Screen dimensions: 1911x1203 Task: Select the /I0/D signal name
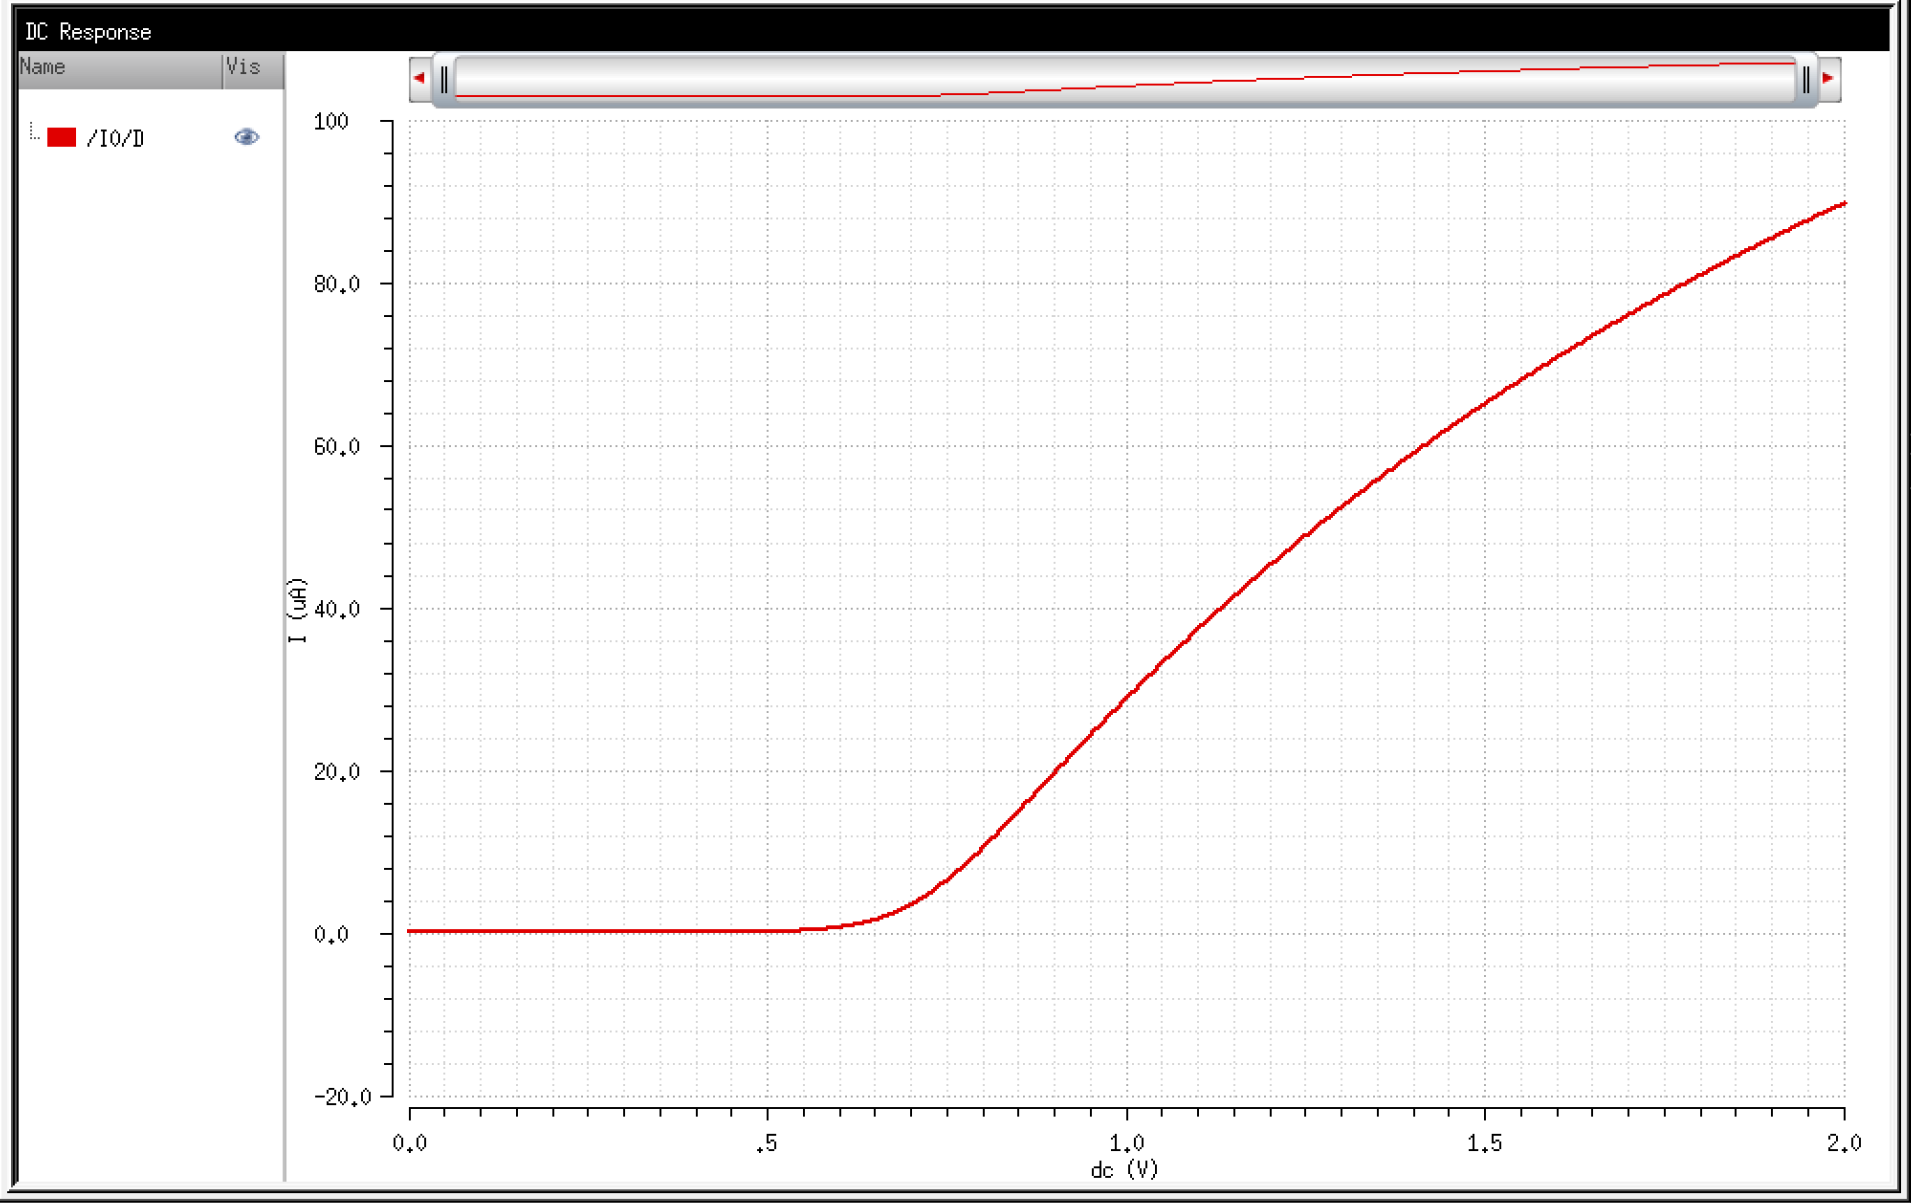point(115,139)
